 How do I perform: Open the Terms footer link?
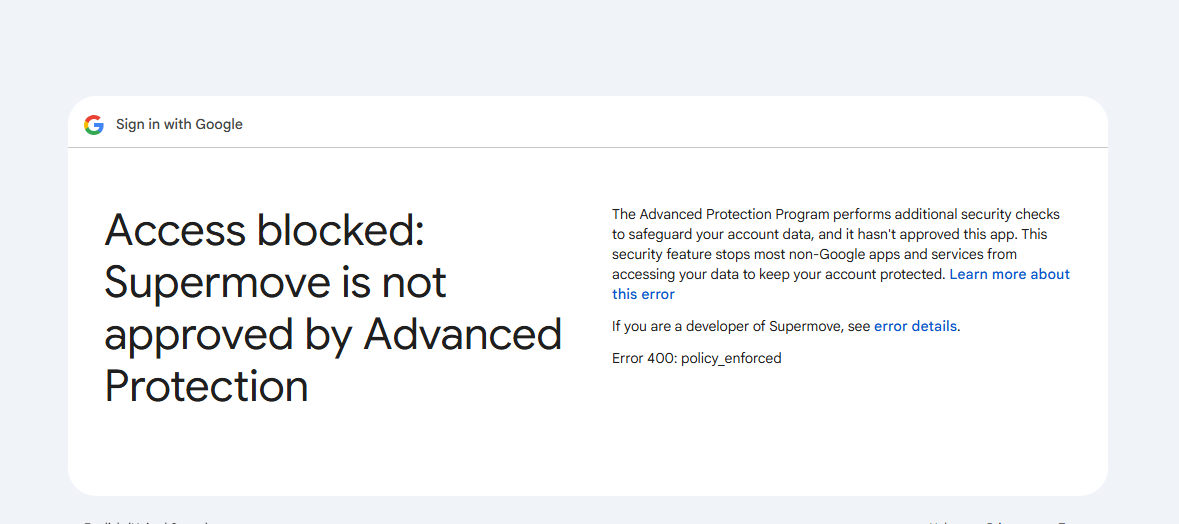1068,521
